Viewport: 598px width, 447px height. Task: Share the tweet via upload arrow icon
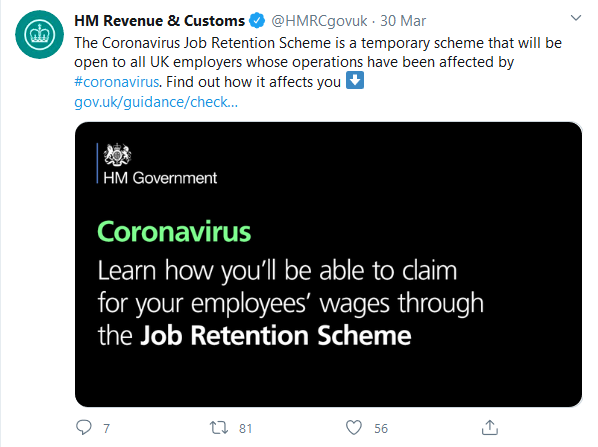pyautogui.click(x=490, y=427)
